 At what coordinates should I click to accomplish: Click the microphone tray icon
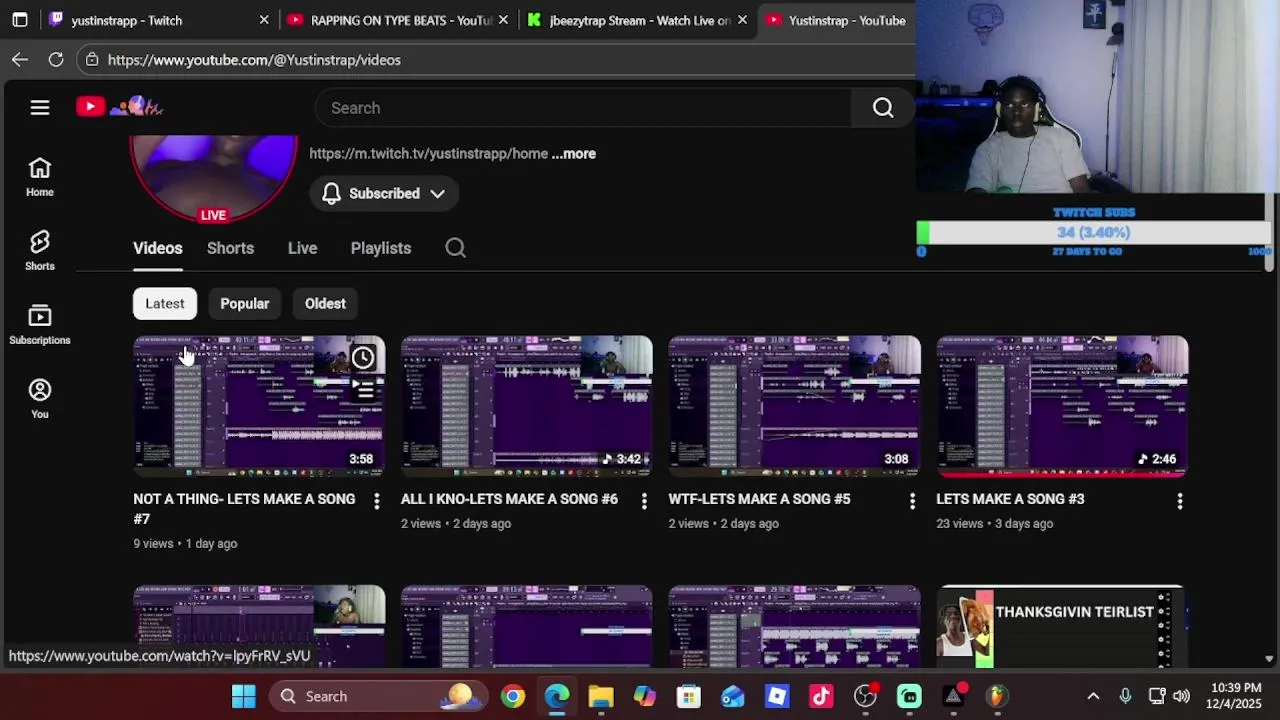1125,696
